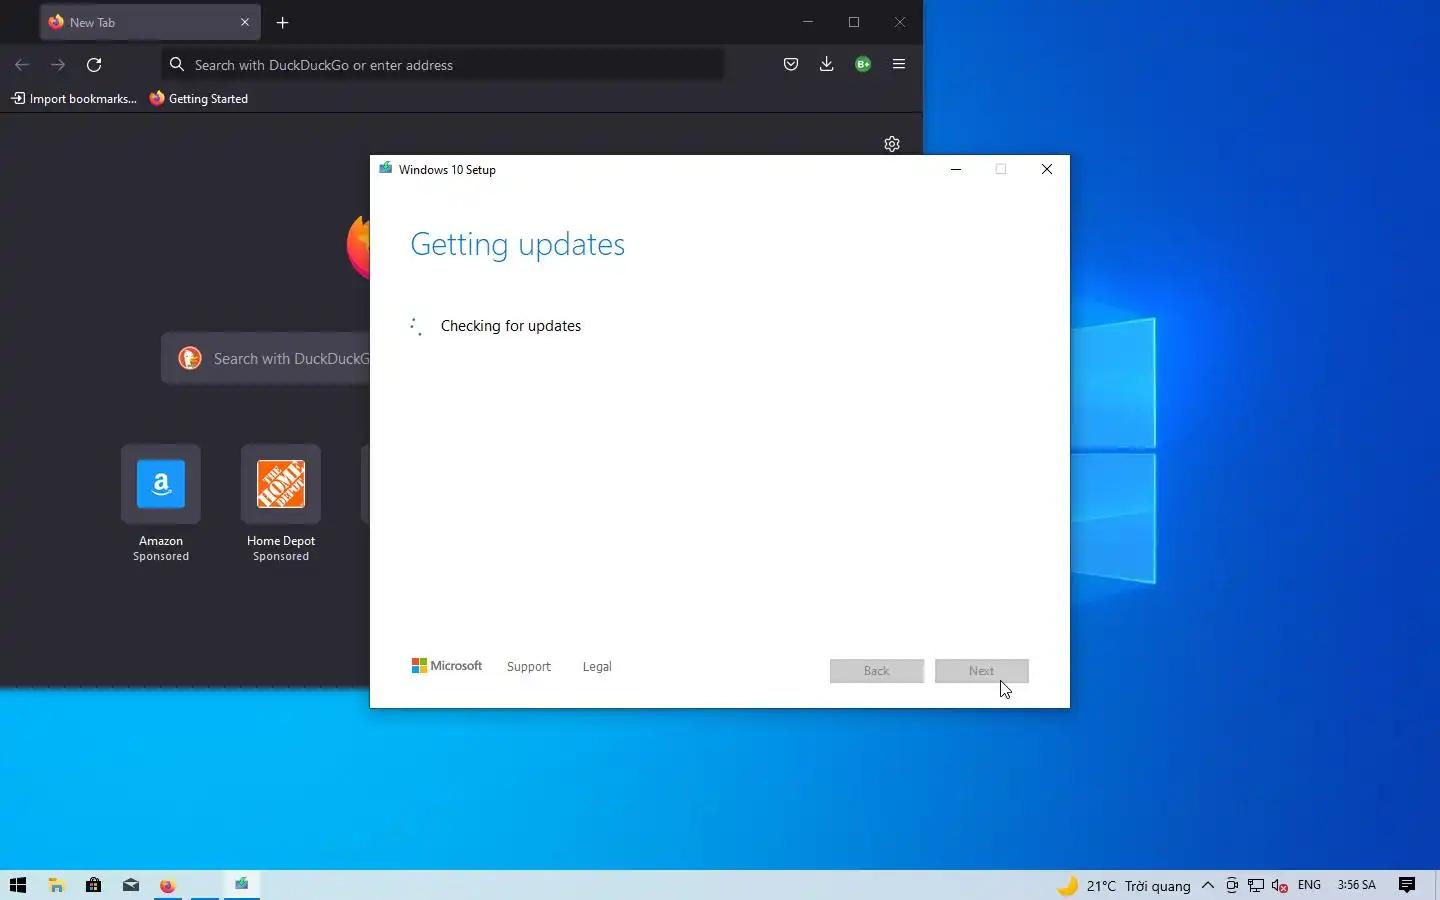Open new tab personalize gear icon

[x=892, y=144]
